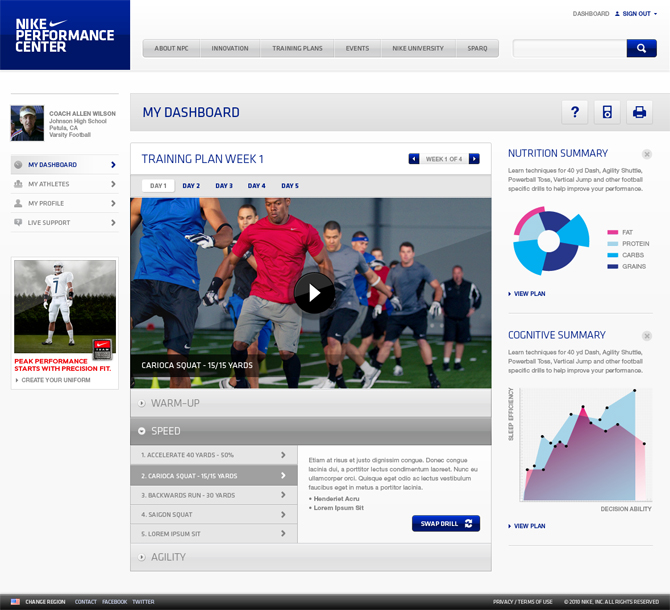670x610 pixels.
Task: Click the My Athletes sidebar icon
Action: click(18, 184)
